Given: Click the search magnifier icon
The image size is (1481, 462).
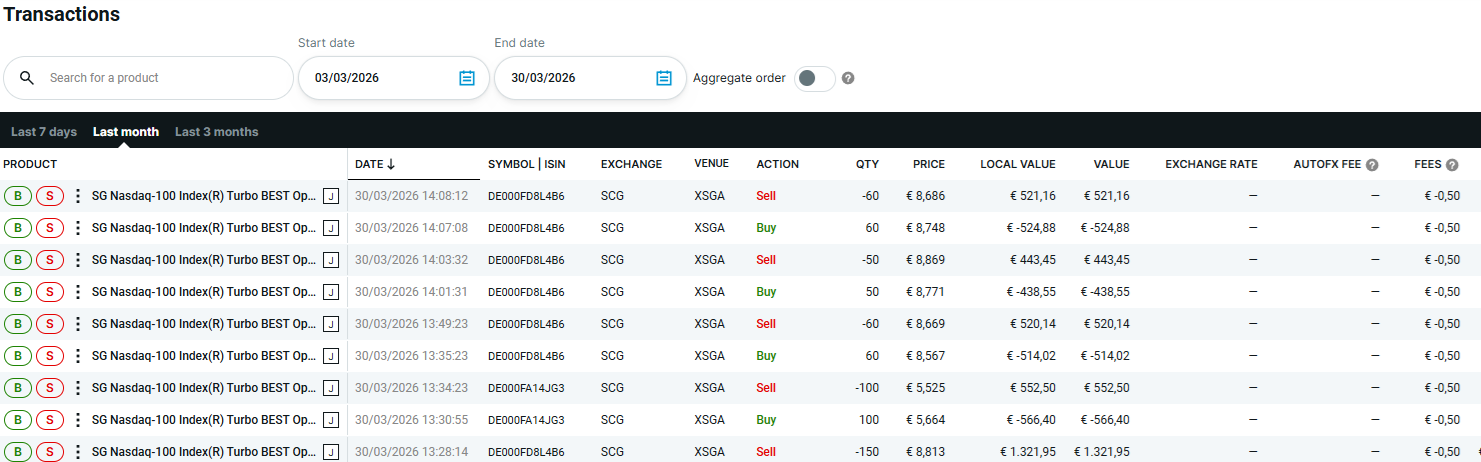Looking at the screenshot, I should (x=27, y=78).
